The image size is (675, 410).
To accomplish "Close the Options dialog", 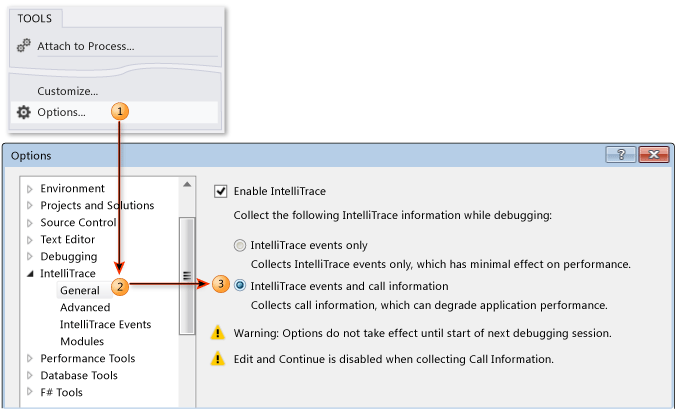I will coord(653,155).
